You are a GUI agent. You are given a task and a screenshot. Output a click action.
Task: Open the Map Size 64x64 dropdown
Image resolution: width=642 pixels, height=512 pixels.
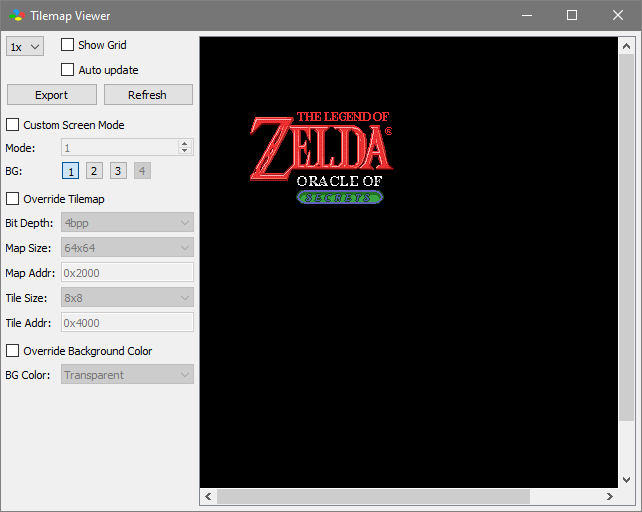pyautogui.click(x=127, y=247)
